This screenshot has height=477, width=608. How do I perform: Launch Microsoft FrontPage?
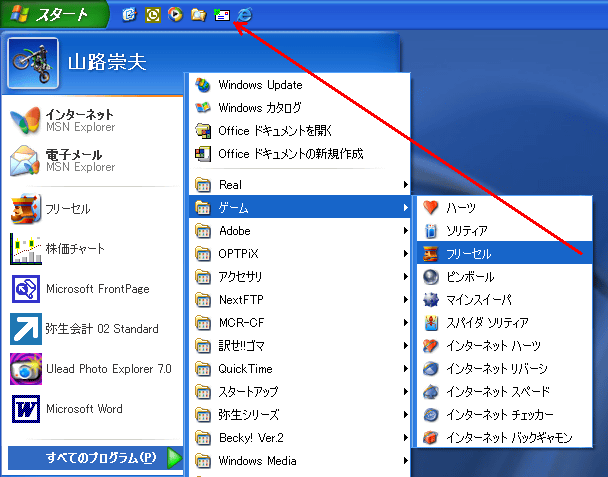(x=92, y=289)
